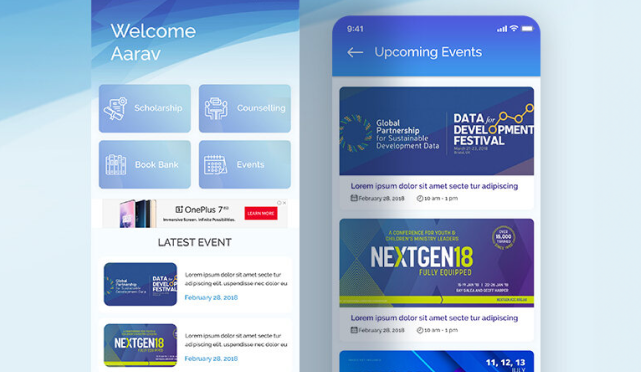The height and width of the screenshot is (372, 641).
Task: Select the first latest event thumbnail
Action: point(140,284)
